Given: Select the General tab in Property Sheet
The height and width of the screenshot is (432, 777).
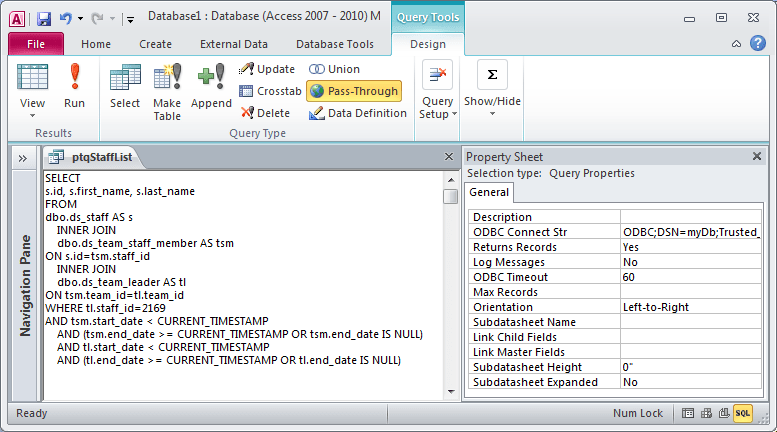Looking at the screenshot, I should tap(489, 192).
